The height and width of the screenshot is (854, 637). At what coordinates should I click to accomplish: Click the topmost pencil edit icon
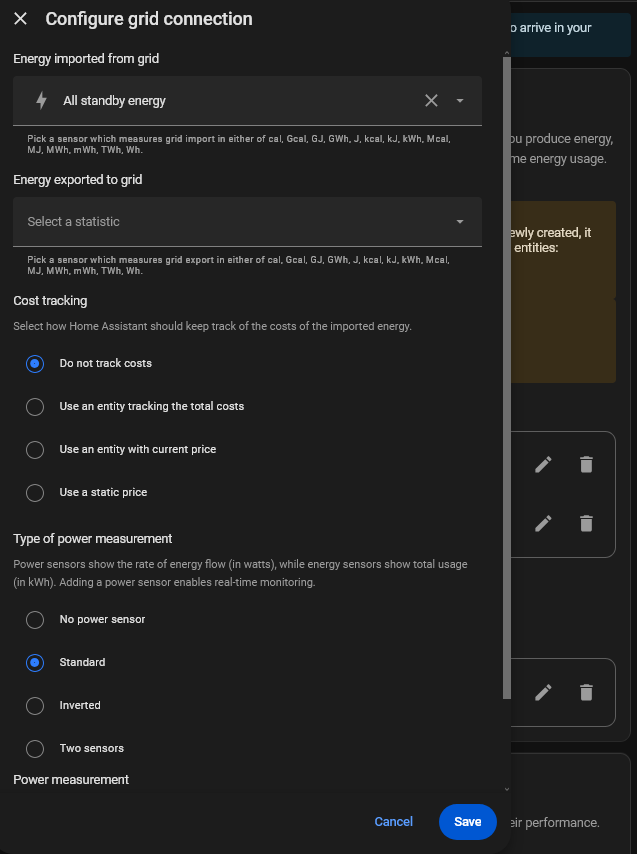point(543,464)
